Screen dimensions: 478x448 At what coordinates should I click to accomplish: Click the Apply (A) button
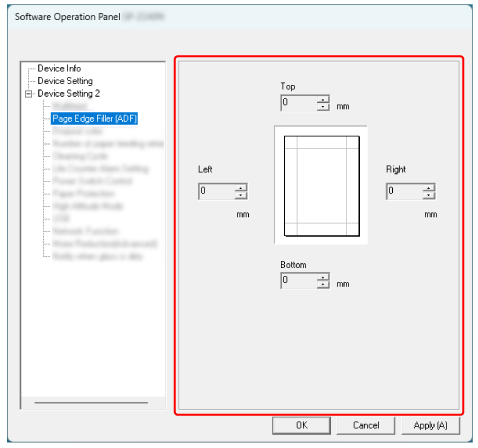tap(430, 425)
